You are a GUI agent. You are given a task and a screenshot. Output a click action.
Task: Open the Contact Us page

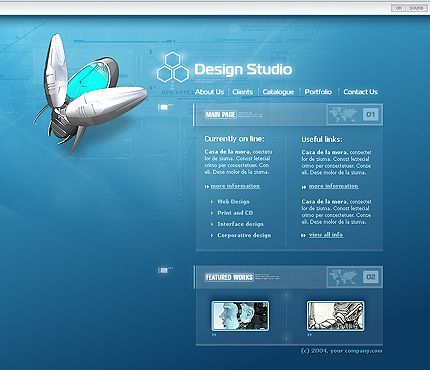click(360, 92)
